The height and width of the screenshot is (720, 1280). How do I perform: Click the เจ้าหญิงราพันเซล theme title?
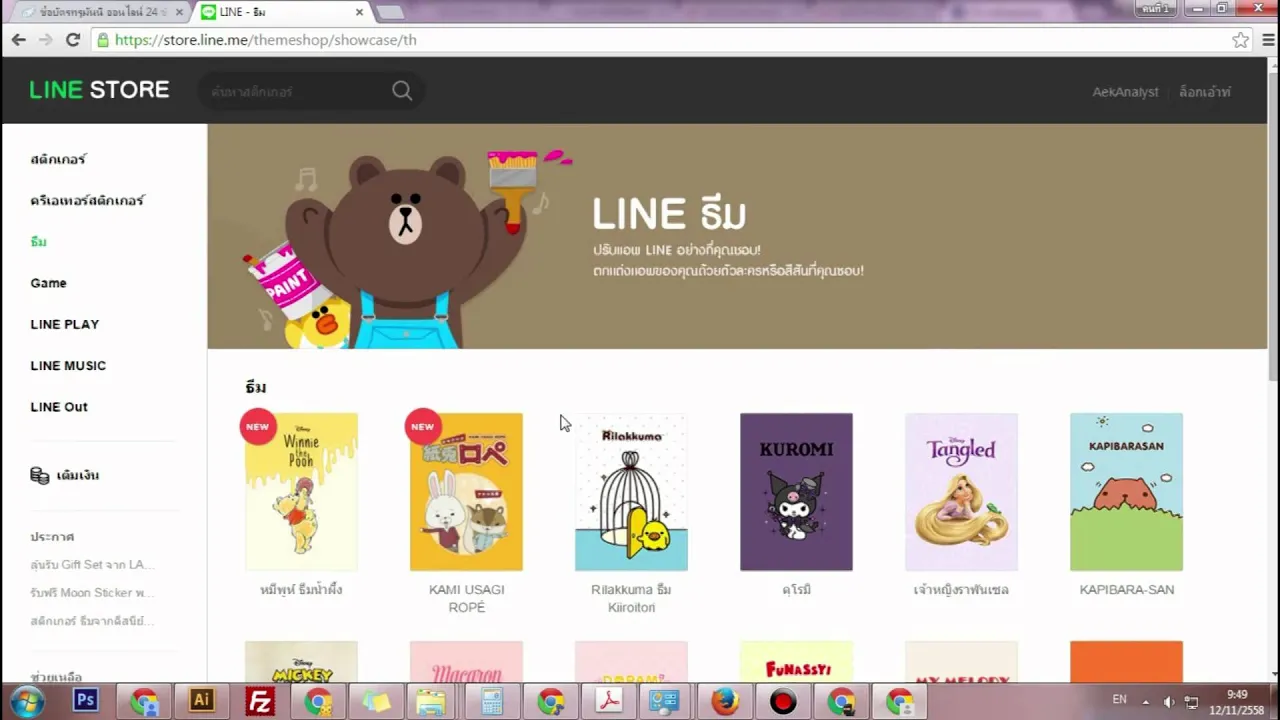coord(961,590)
